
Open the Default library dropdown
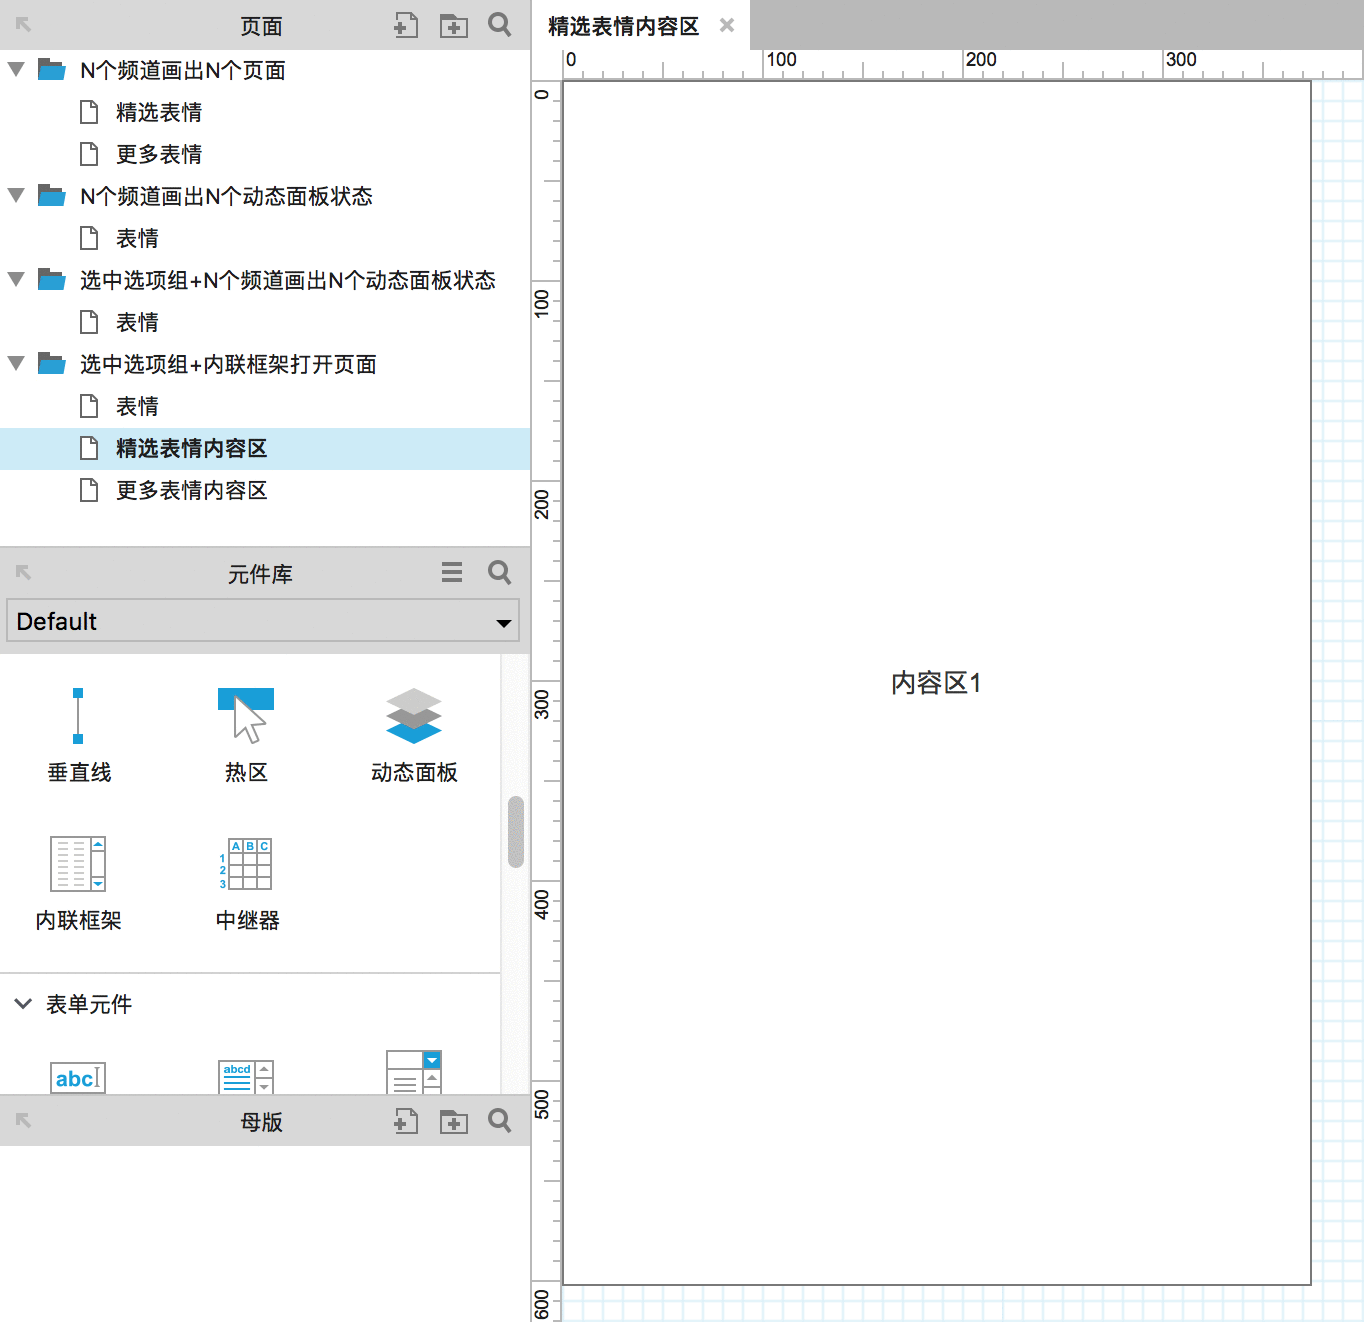[x=263, y=621]
